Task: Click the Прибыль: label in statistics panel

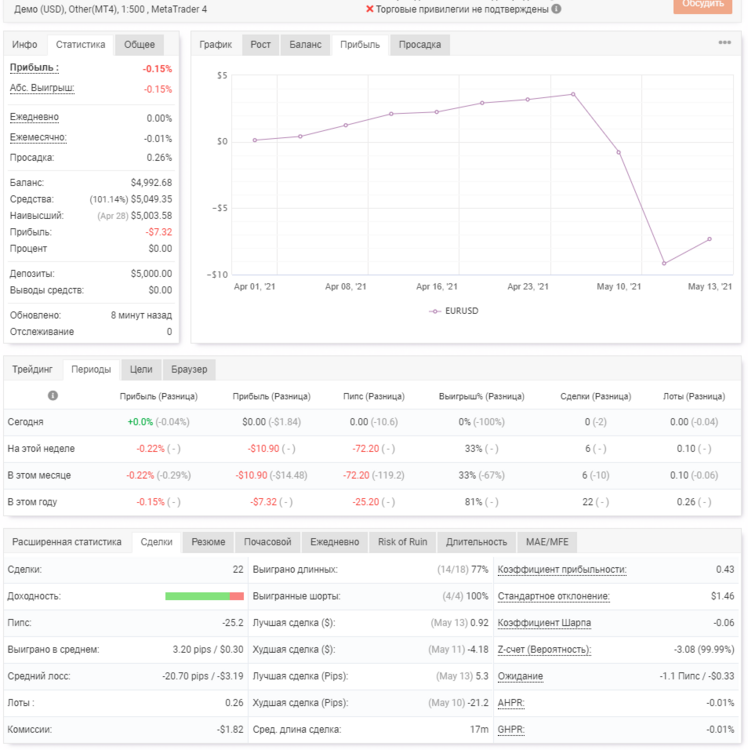Action: pos(34,68)
